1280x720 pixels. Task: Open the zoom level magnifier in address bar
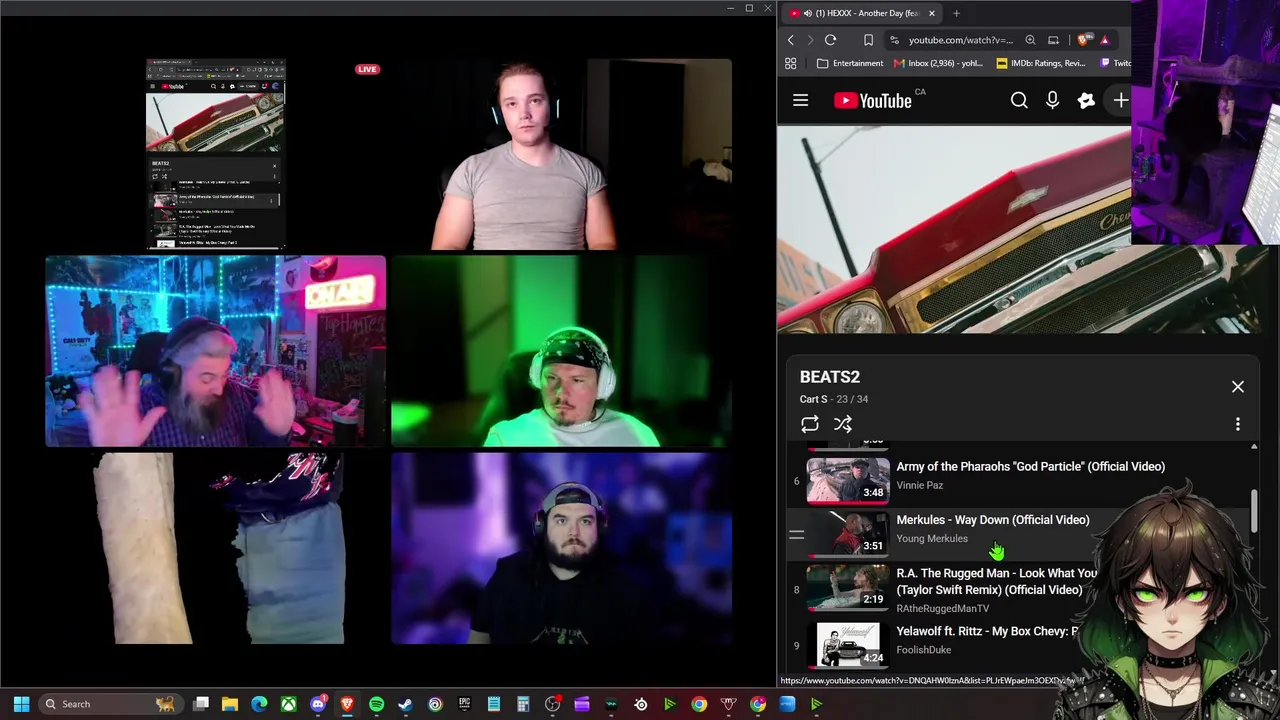[1030, 40]
